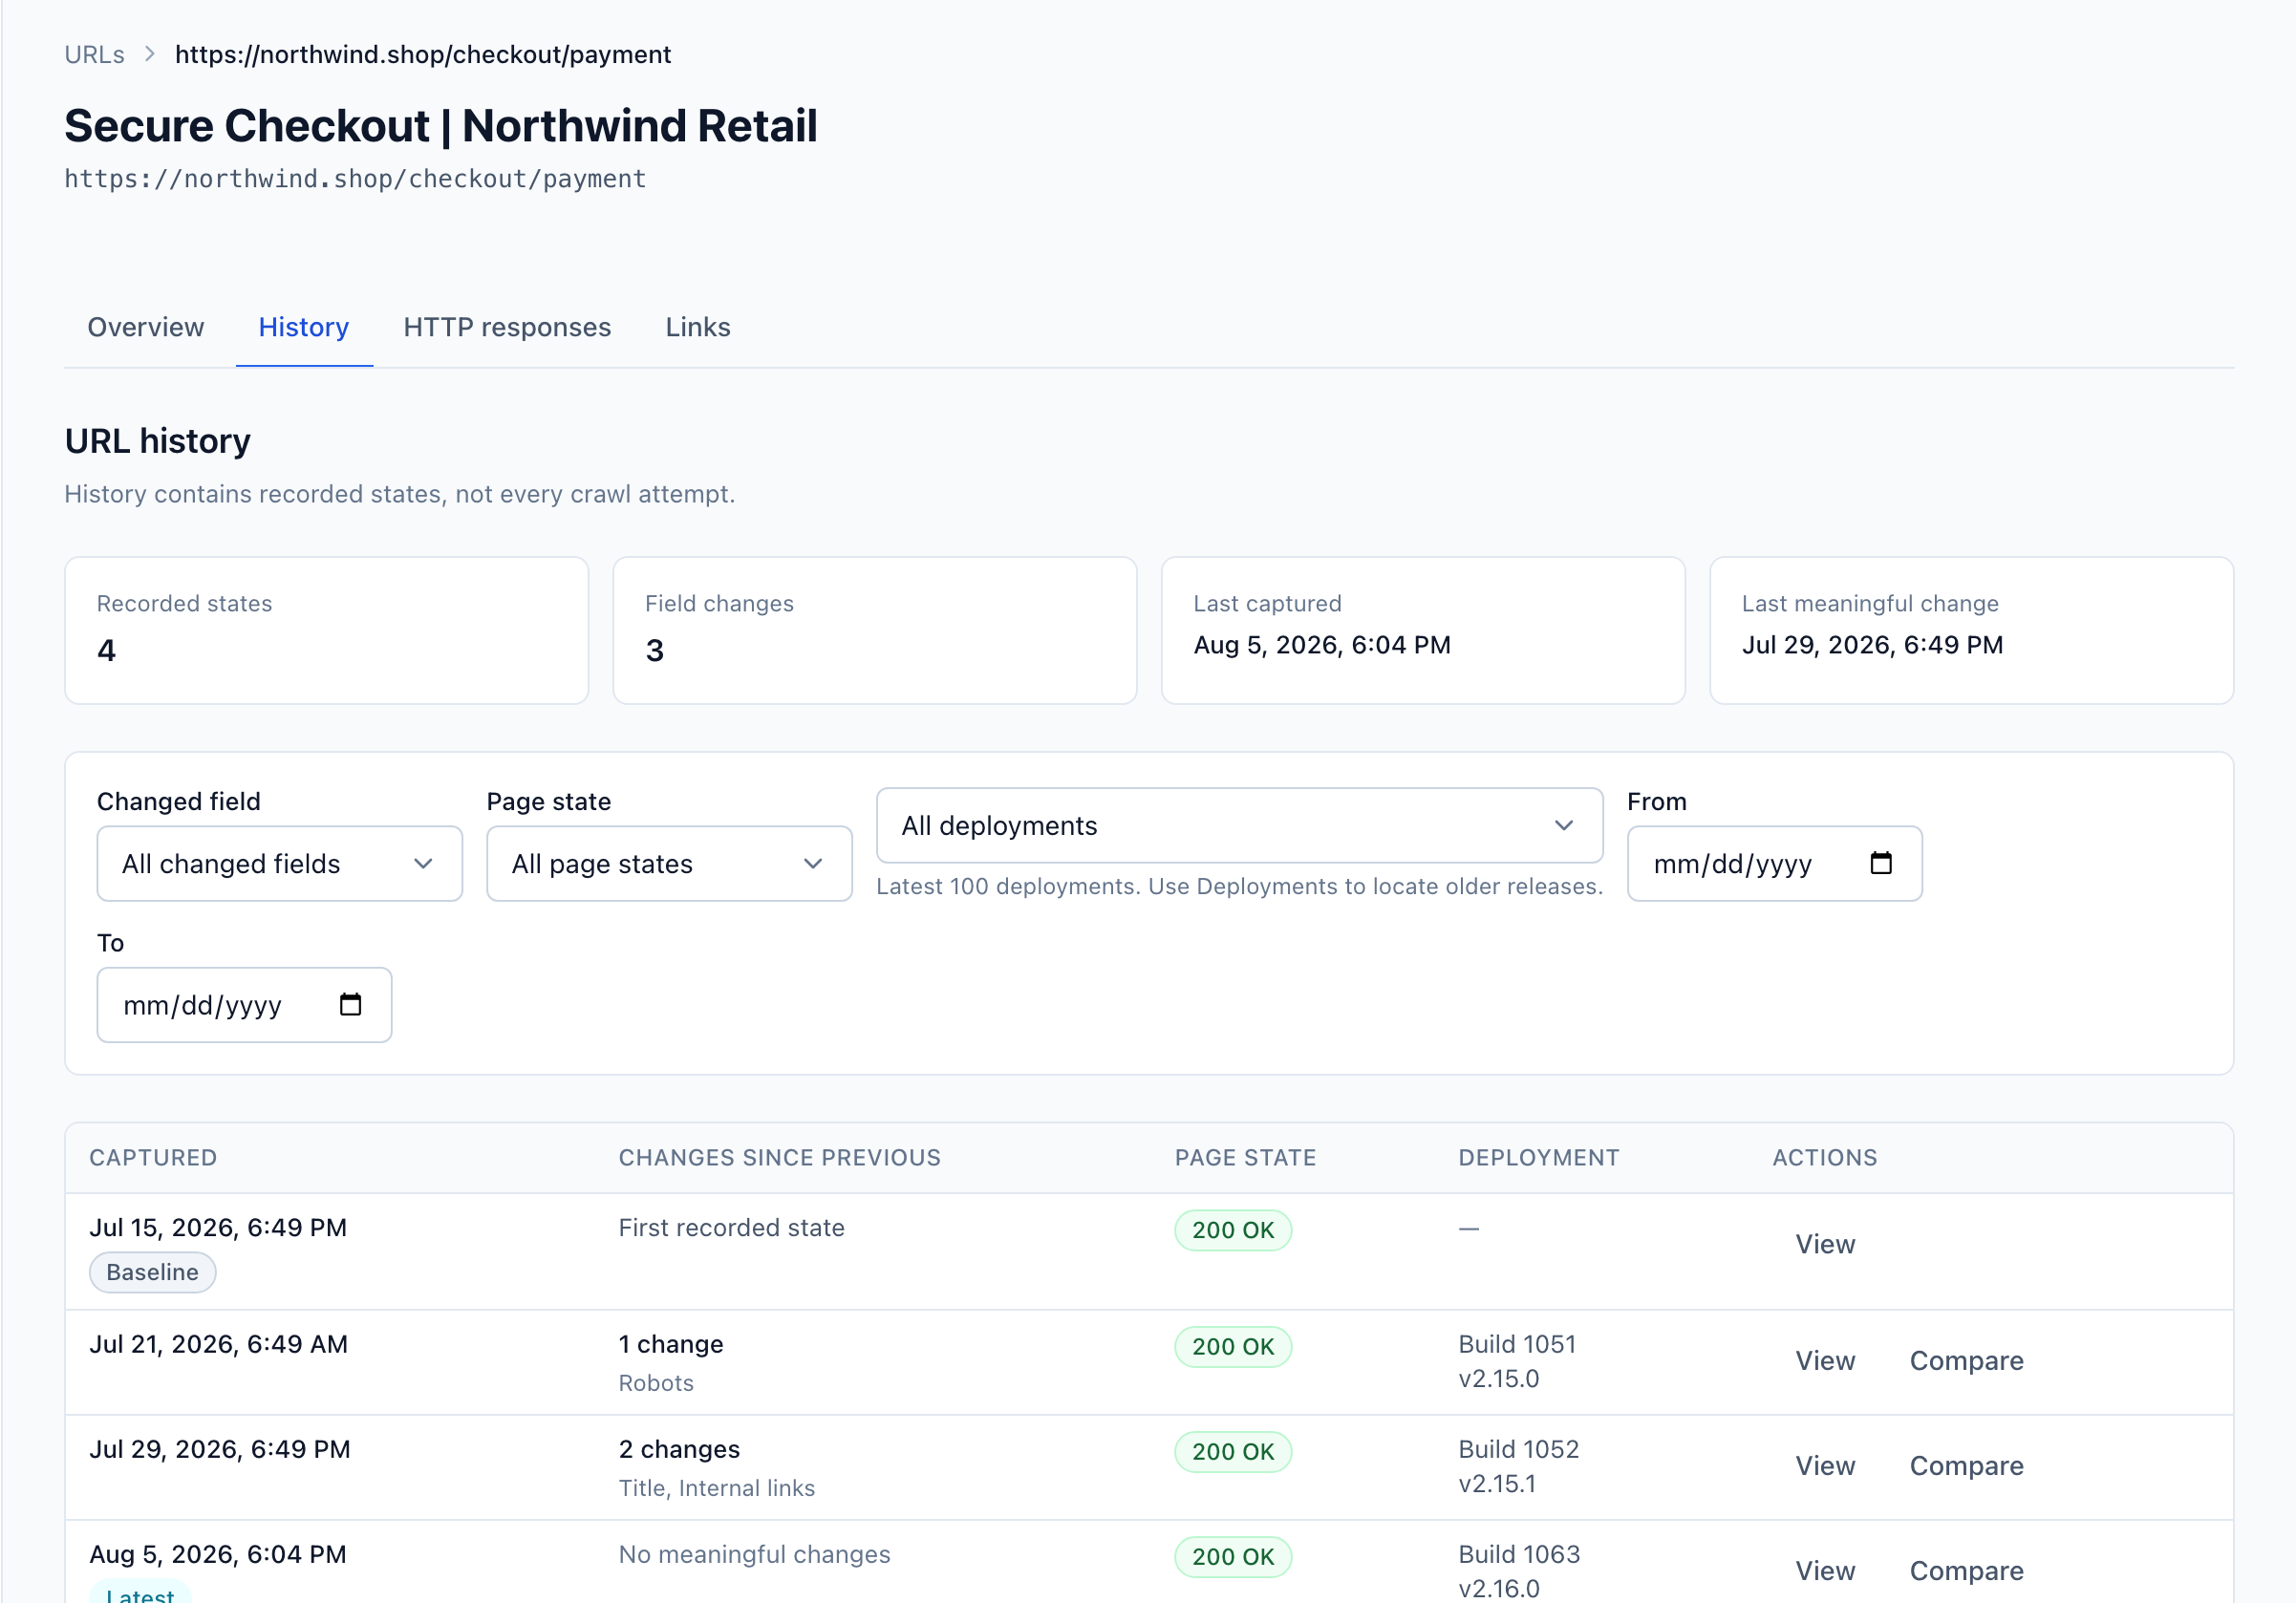Open the All deployments dropdown

(1239, 825)
